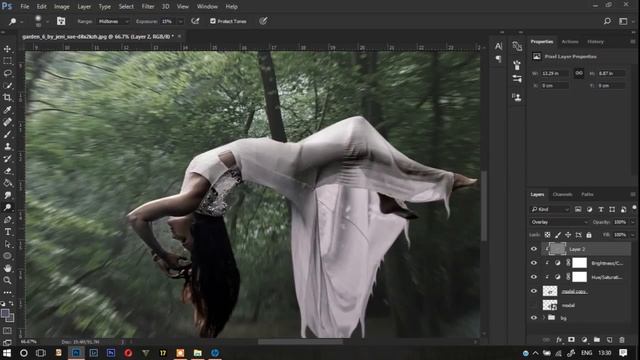Select the Clone Stamp tool
This screenshot has height=360, width=640.
(x=7, y=146)
